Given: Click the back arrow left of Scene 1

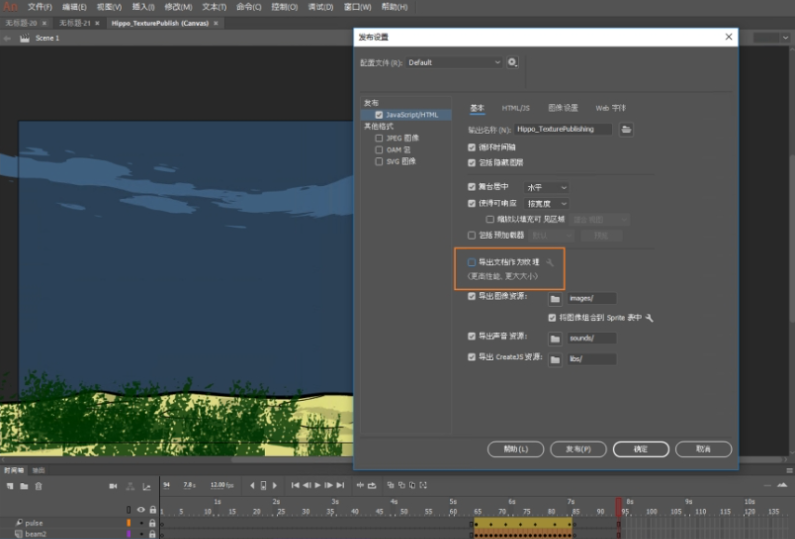Looking at the screenshot, I should (x=7, y=38).
